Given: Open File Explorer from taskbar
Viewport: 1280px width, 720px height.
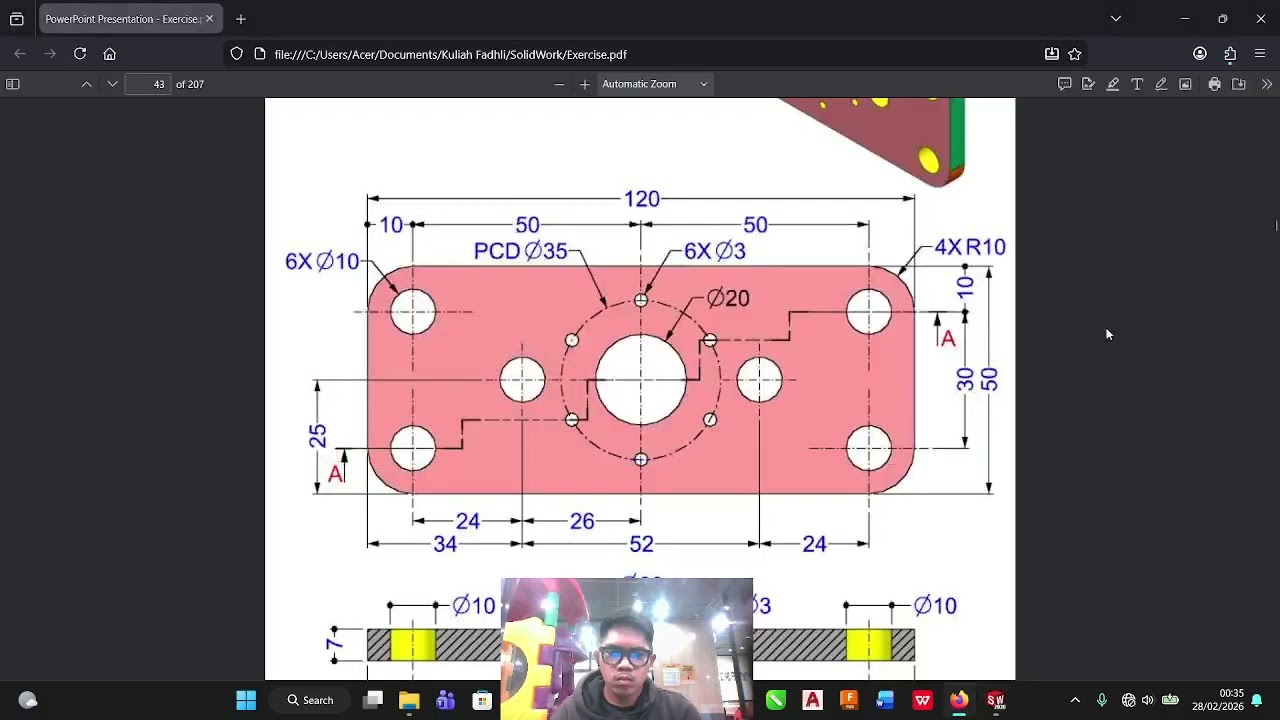Looking at the screenshot, I should pyautogui.click(x=409, y=700).
